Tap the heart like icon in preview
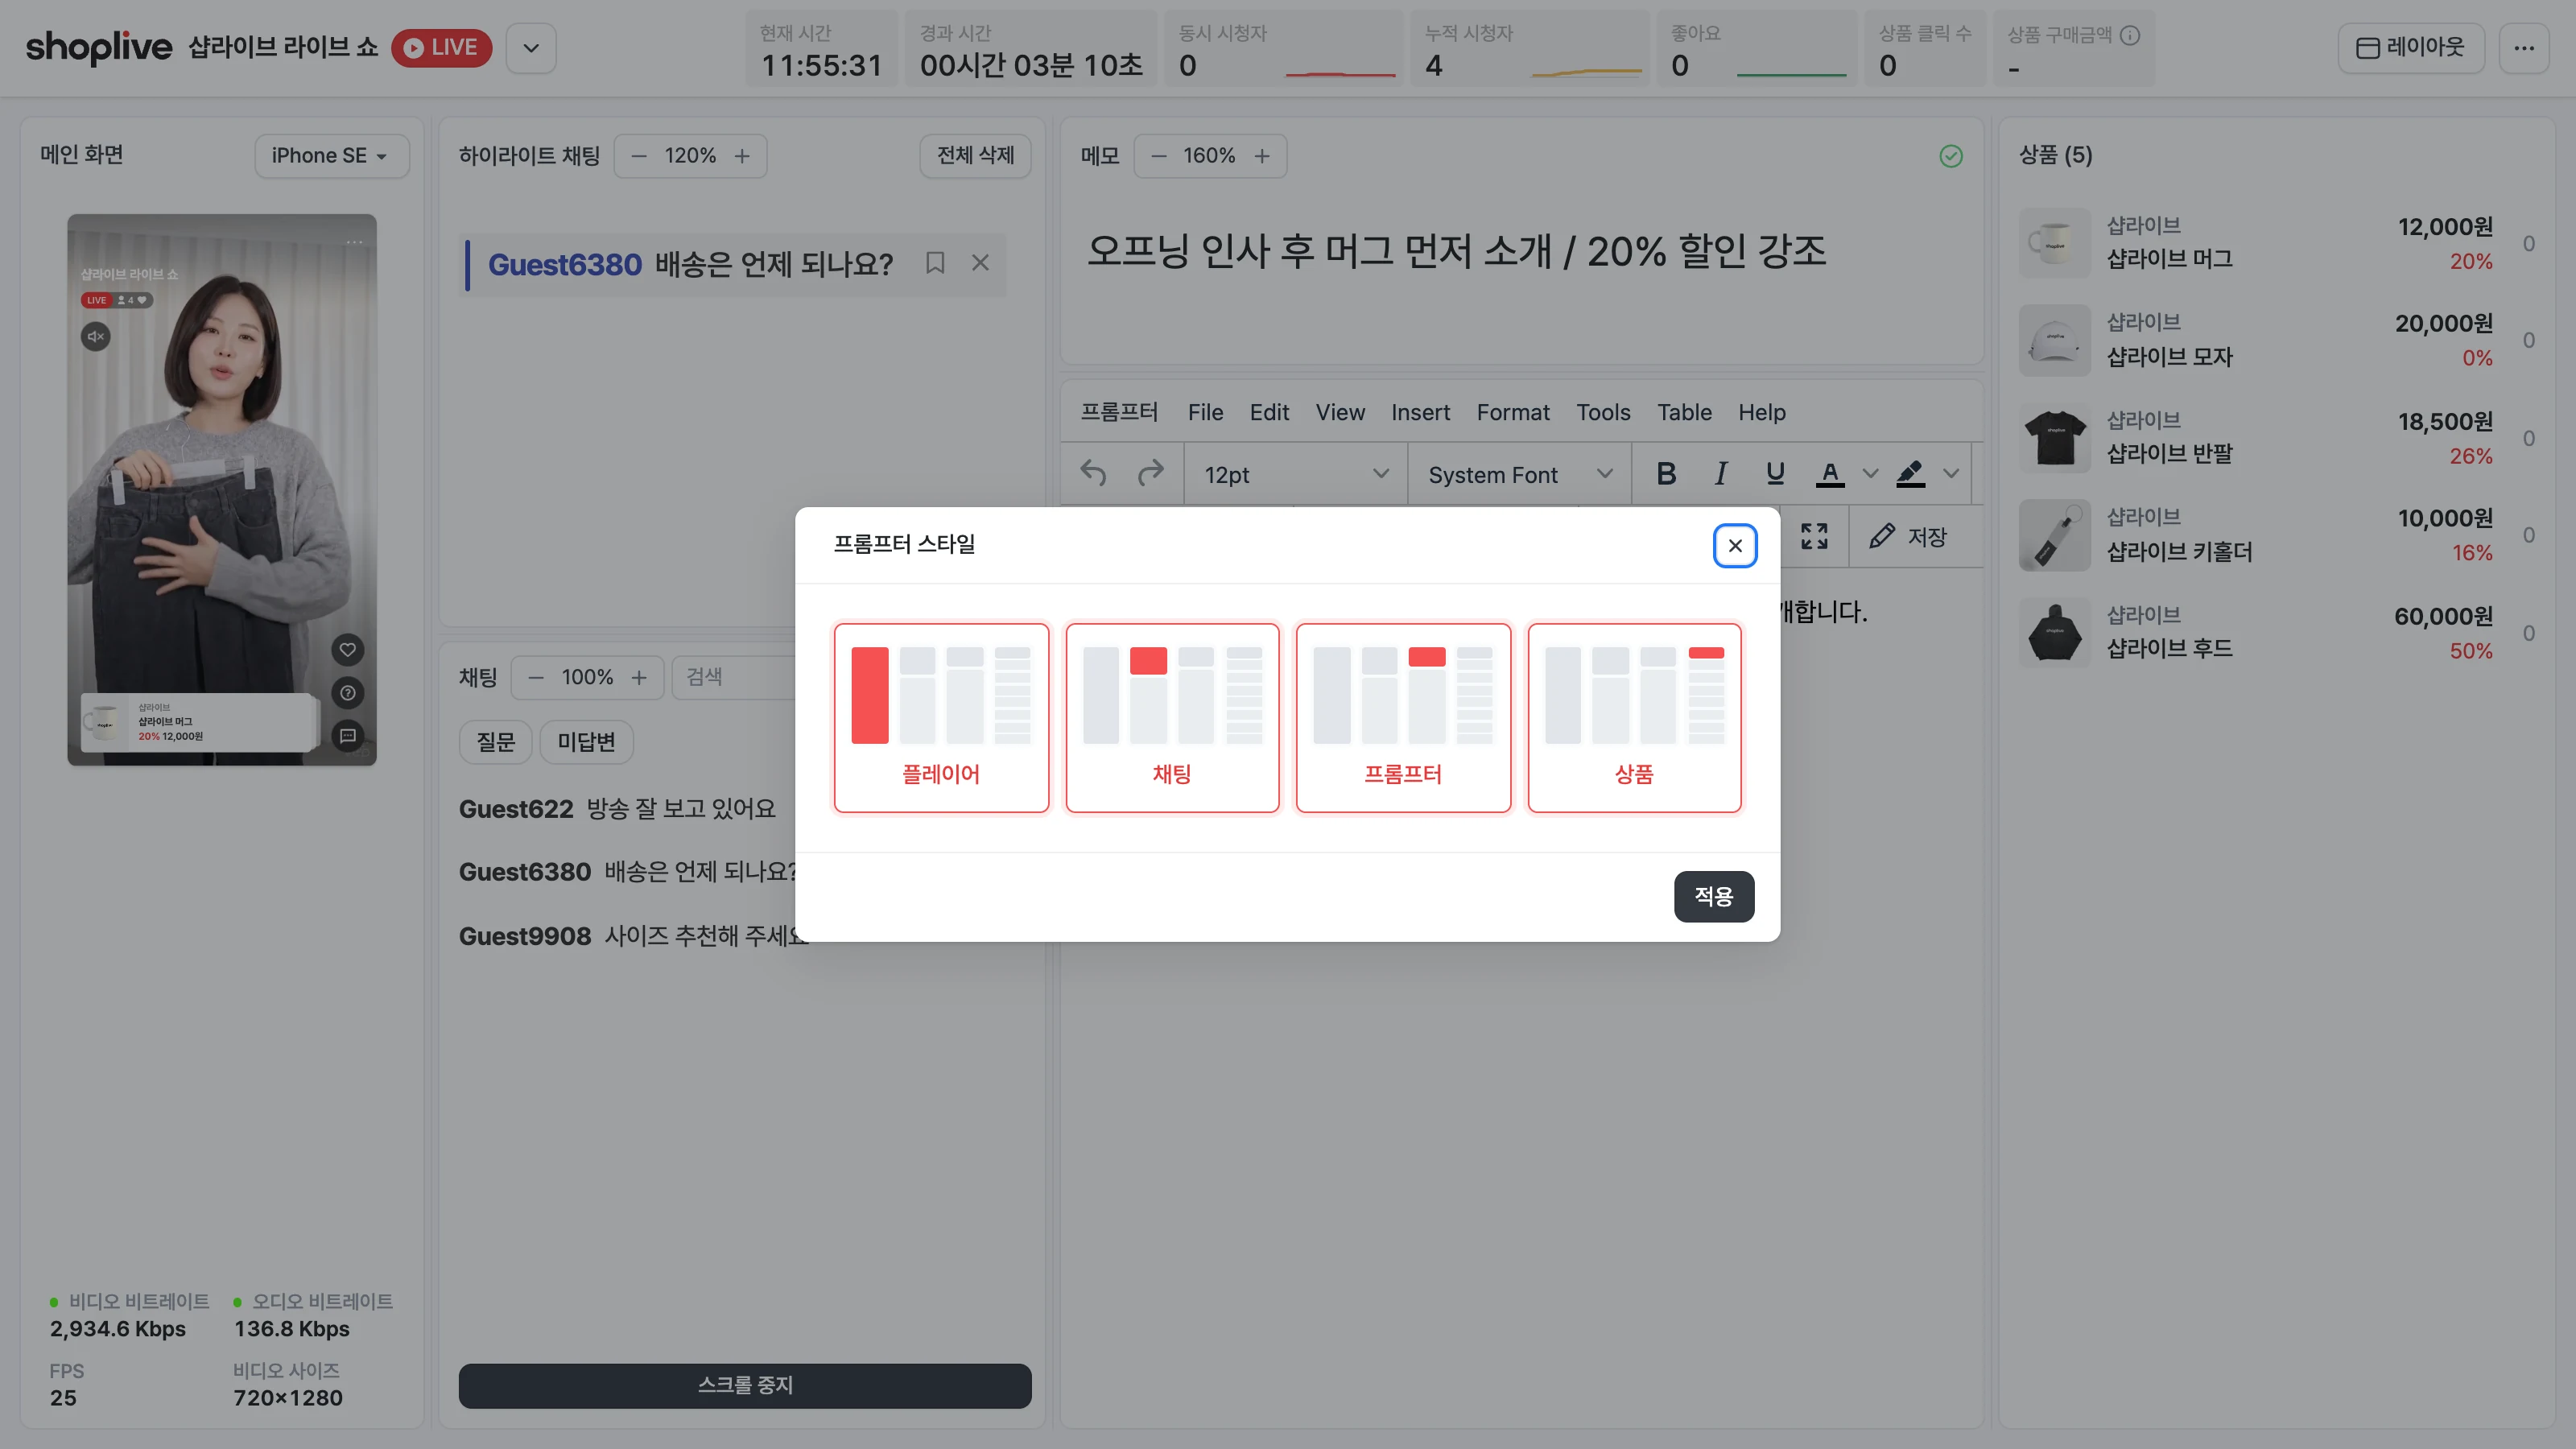The height and width of the screenshot is (1449, 2576). pos(348,650)
